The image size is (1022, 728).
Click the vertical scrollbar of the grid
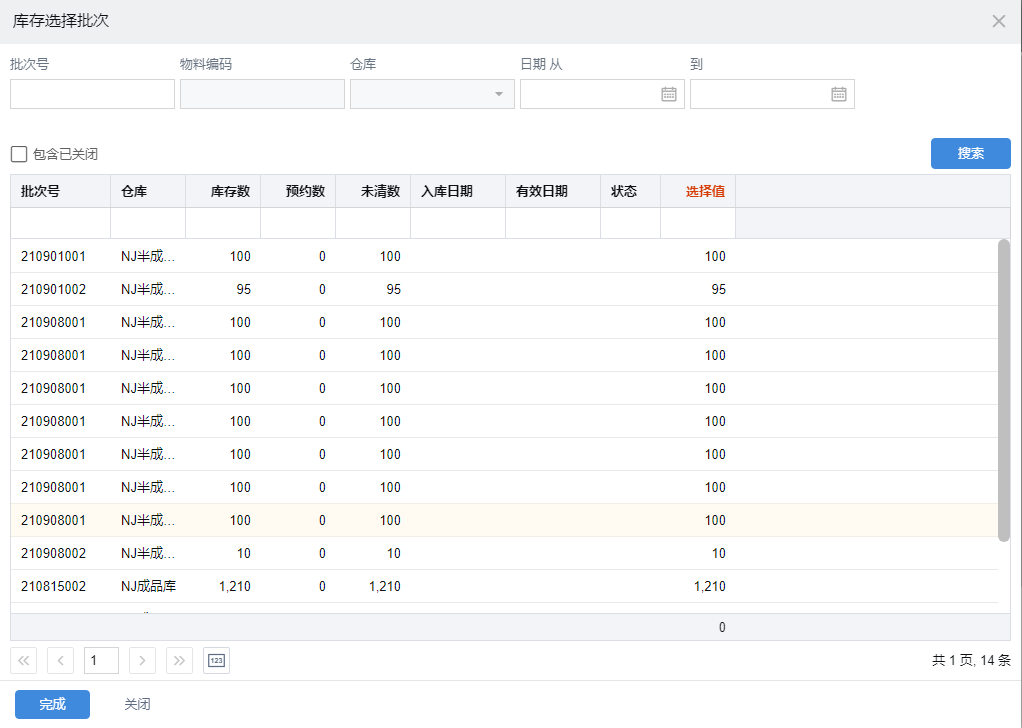1004,390
